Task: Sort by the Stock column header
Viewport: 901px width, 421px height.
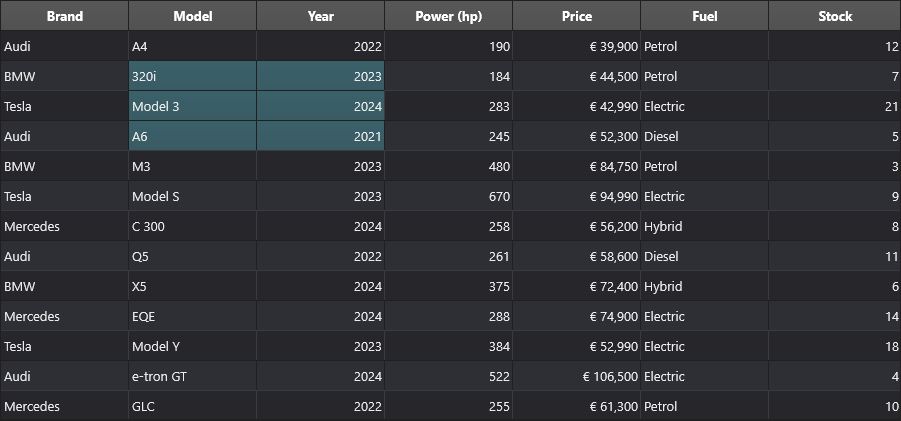Action: [835, 16]
